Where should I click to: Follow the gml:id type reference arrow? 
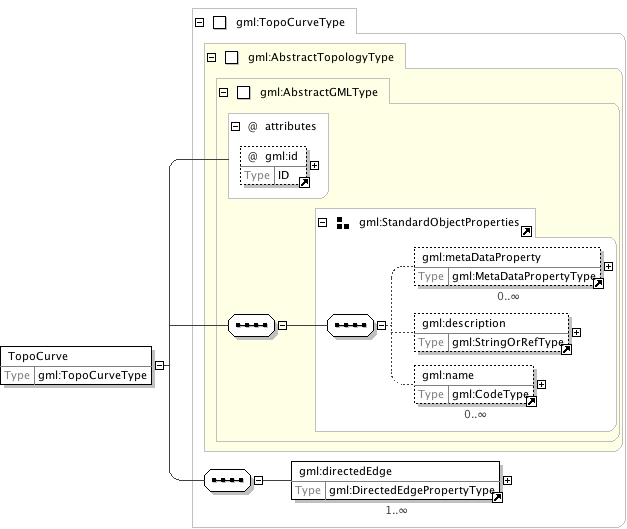point(304,183)
